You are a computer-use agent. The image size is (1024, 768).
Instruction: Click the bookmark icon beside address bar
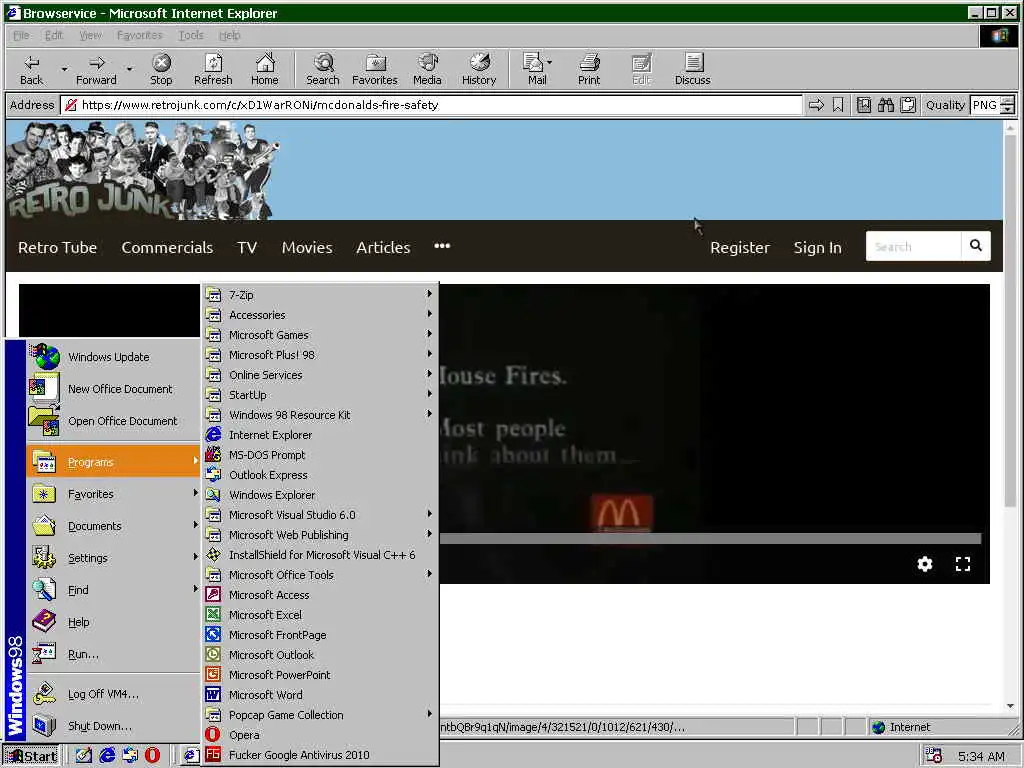838,105
